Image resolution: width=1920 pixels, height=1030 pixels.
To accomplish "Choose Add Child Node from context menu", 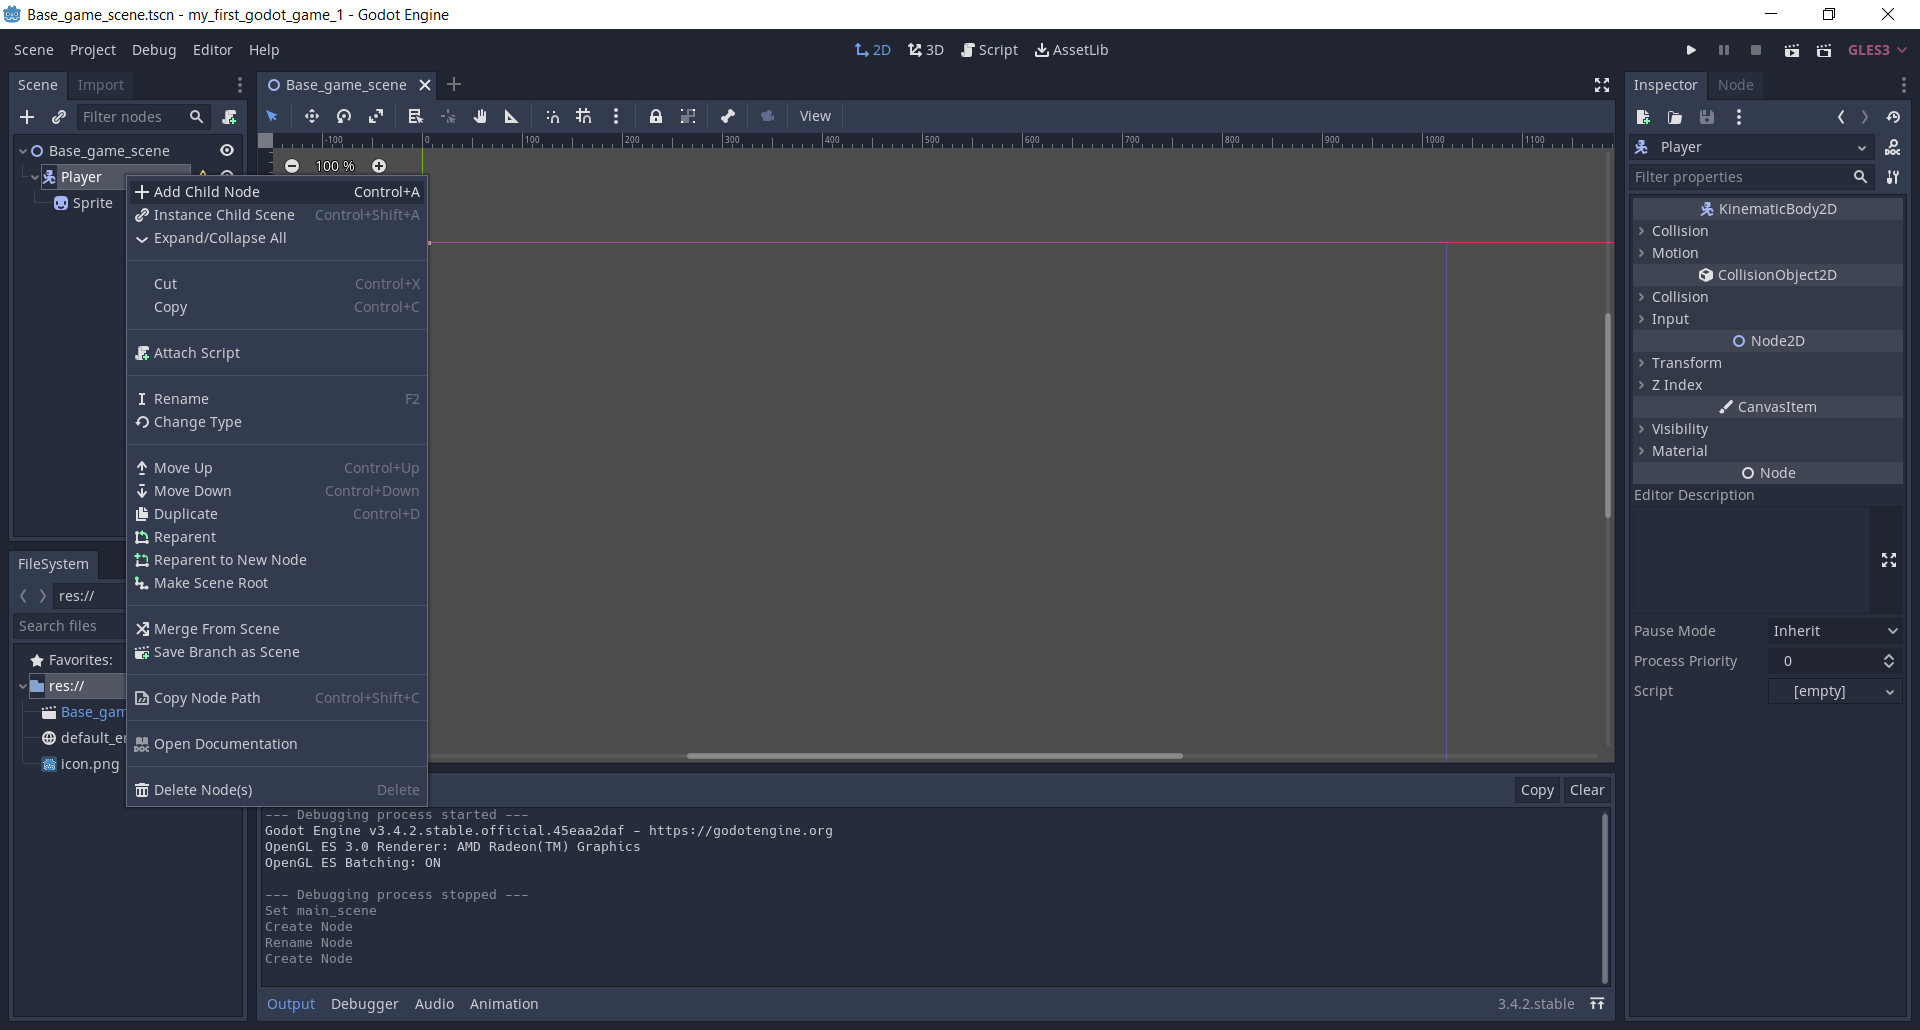I will pos(277,192).
